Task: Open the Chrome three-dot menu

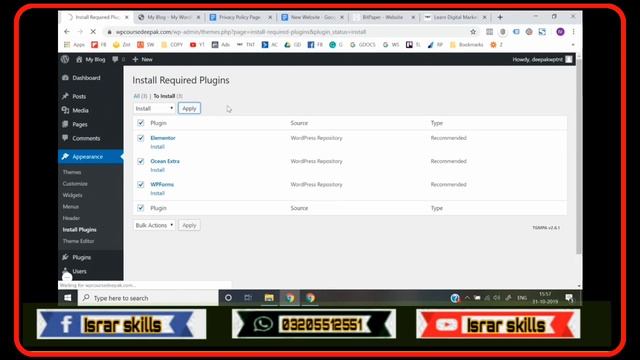Action: 573,32
